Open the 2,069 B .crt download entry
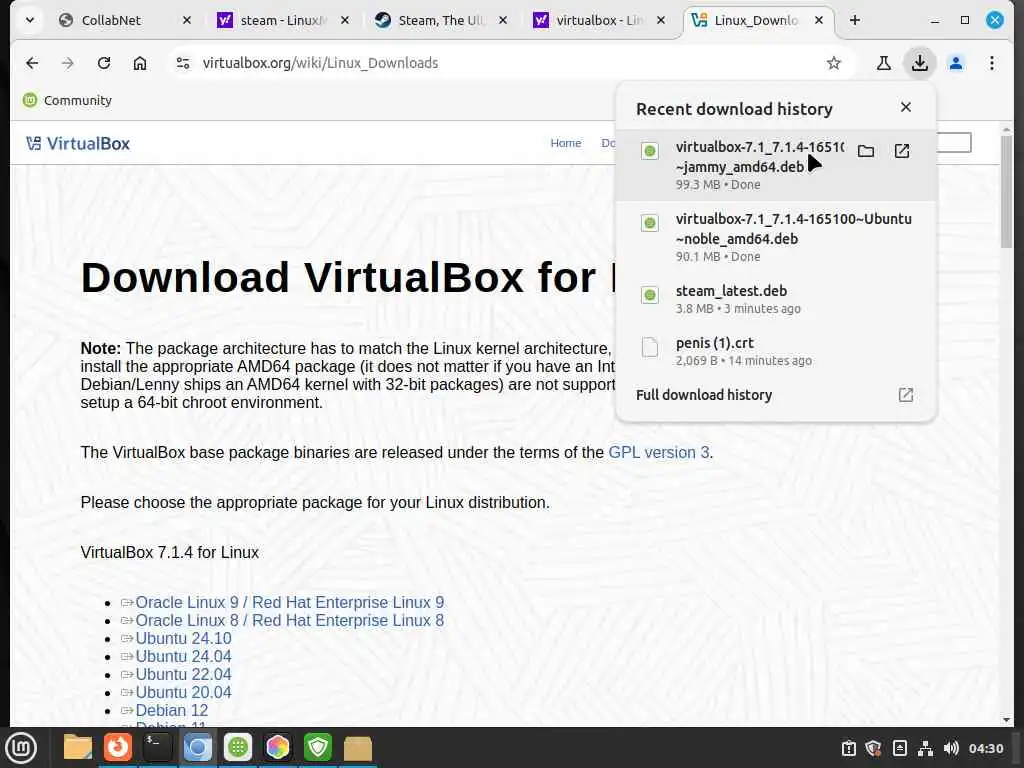Image resolution: width=1024 pixels, height=768 pixels. [x=776, y=351]
